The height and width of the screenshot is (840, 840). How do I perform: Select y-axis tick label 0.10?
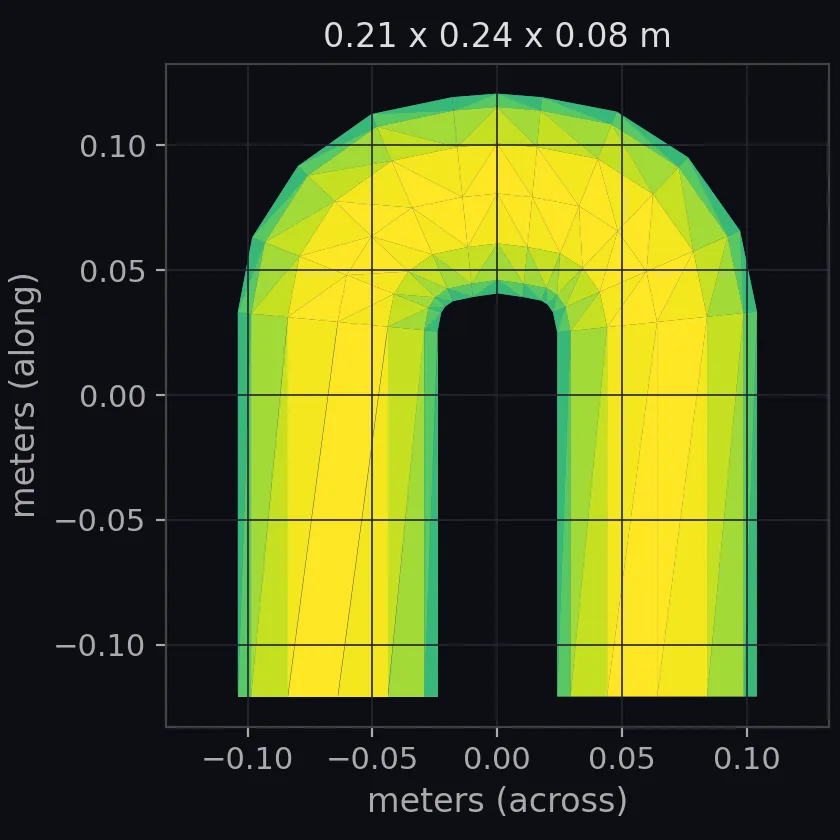112,146
